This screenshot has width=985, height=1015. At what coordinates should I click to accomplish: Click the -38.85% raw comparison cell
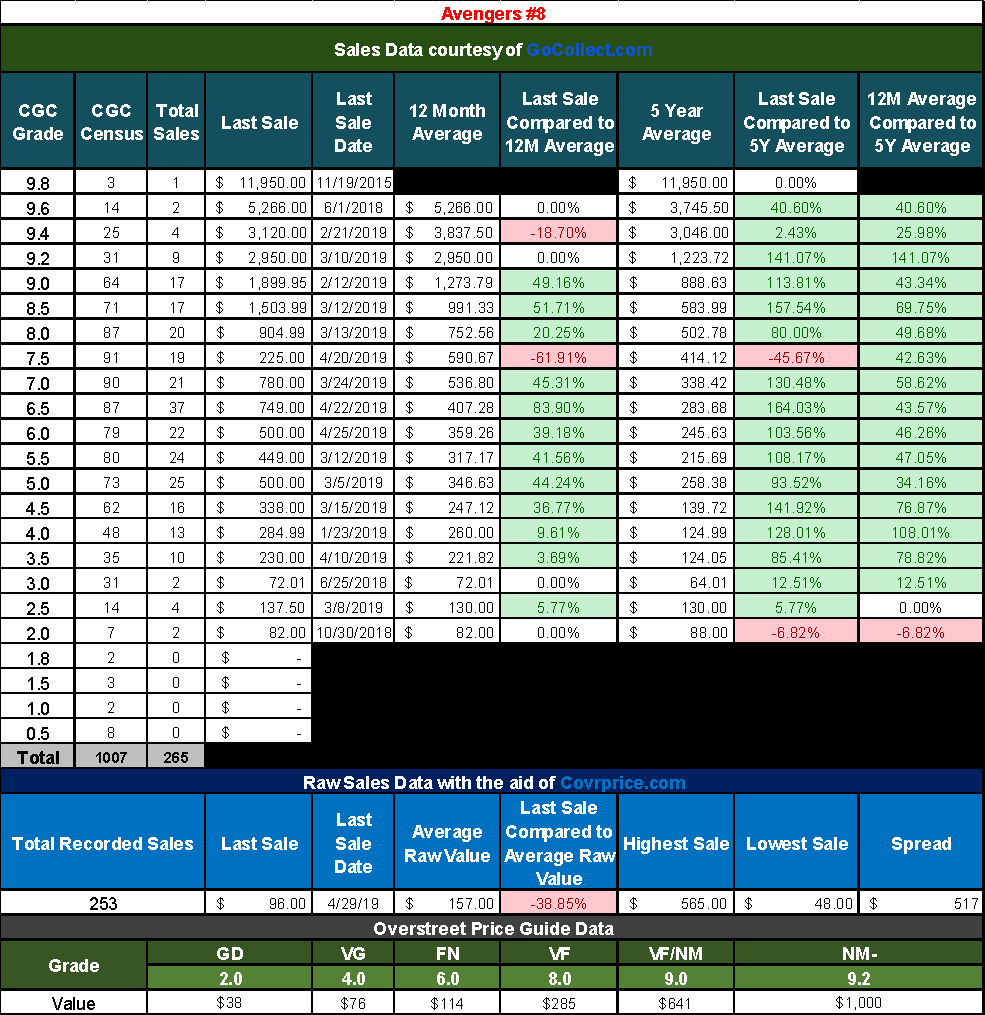click(x=559, y=903)
